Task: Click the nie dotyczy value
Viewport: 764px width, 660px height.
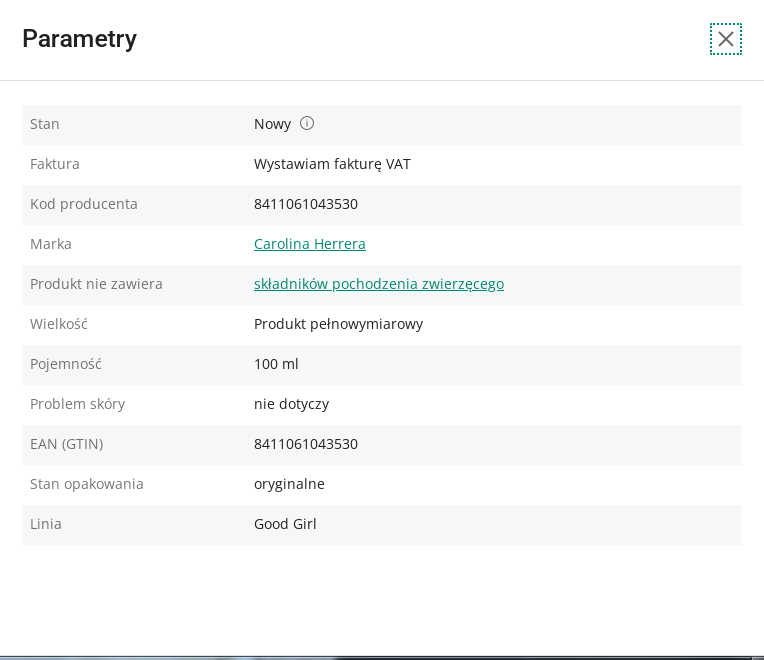Action: pyautogui.click(x=291, y=404)
